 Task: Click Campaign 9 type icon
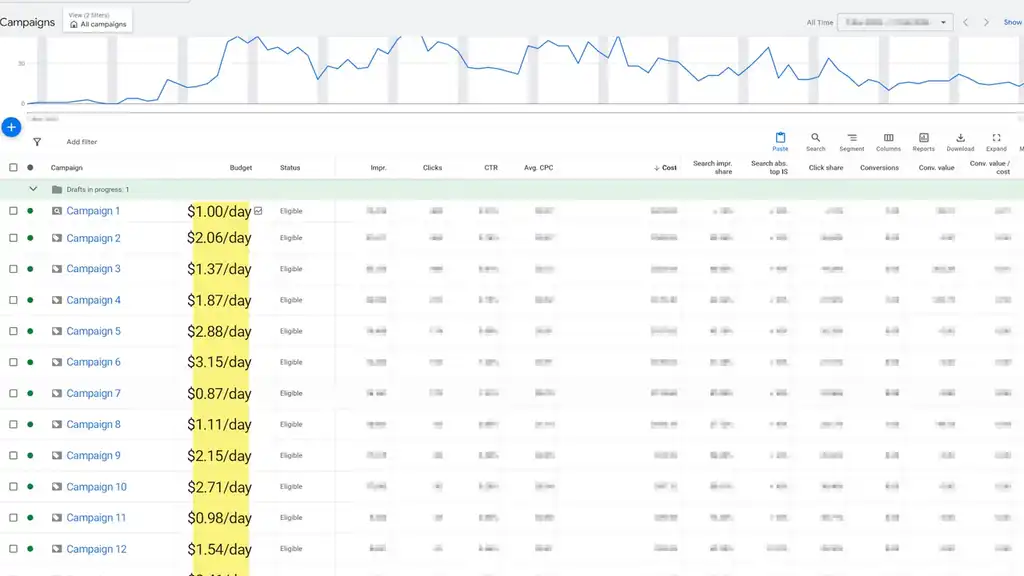click(x=57, y=455)
